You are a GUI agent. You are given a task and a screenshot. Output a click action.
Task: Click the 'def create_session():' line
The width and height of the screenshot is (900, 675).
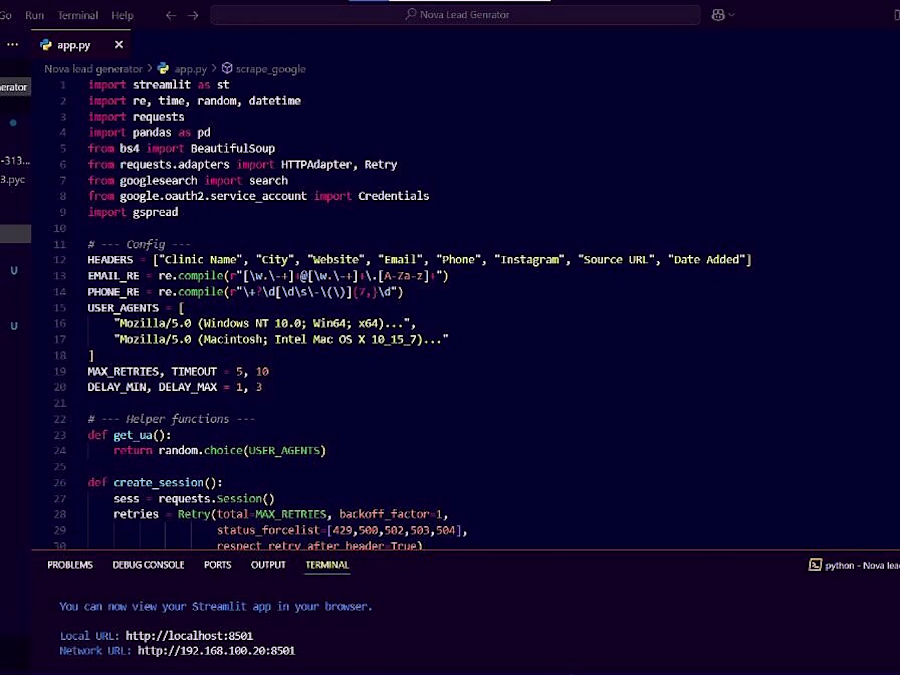(x=155, y=483)
